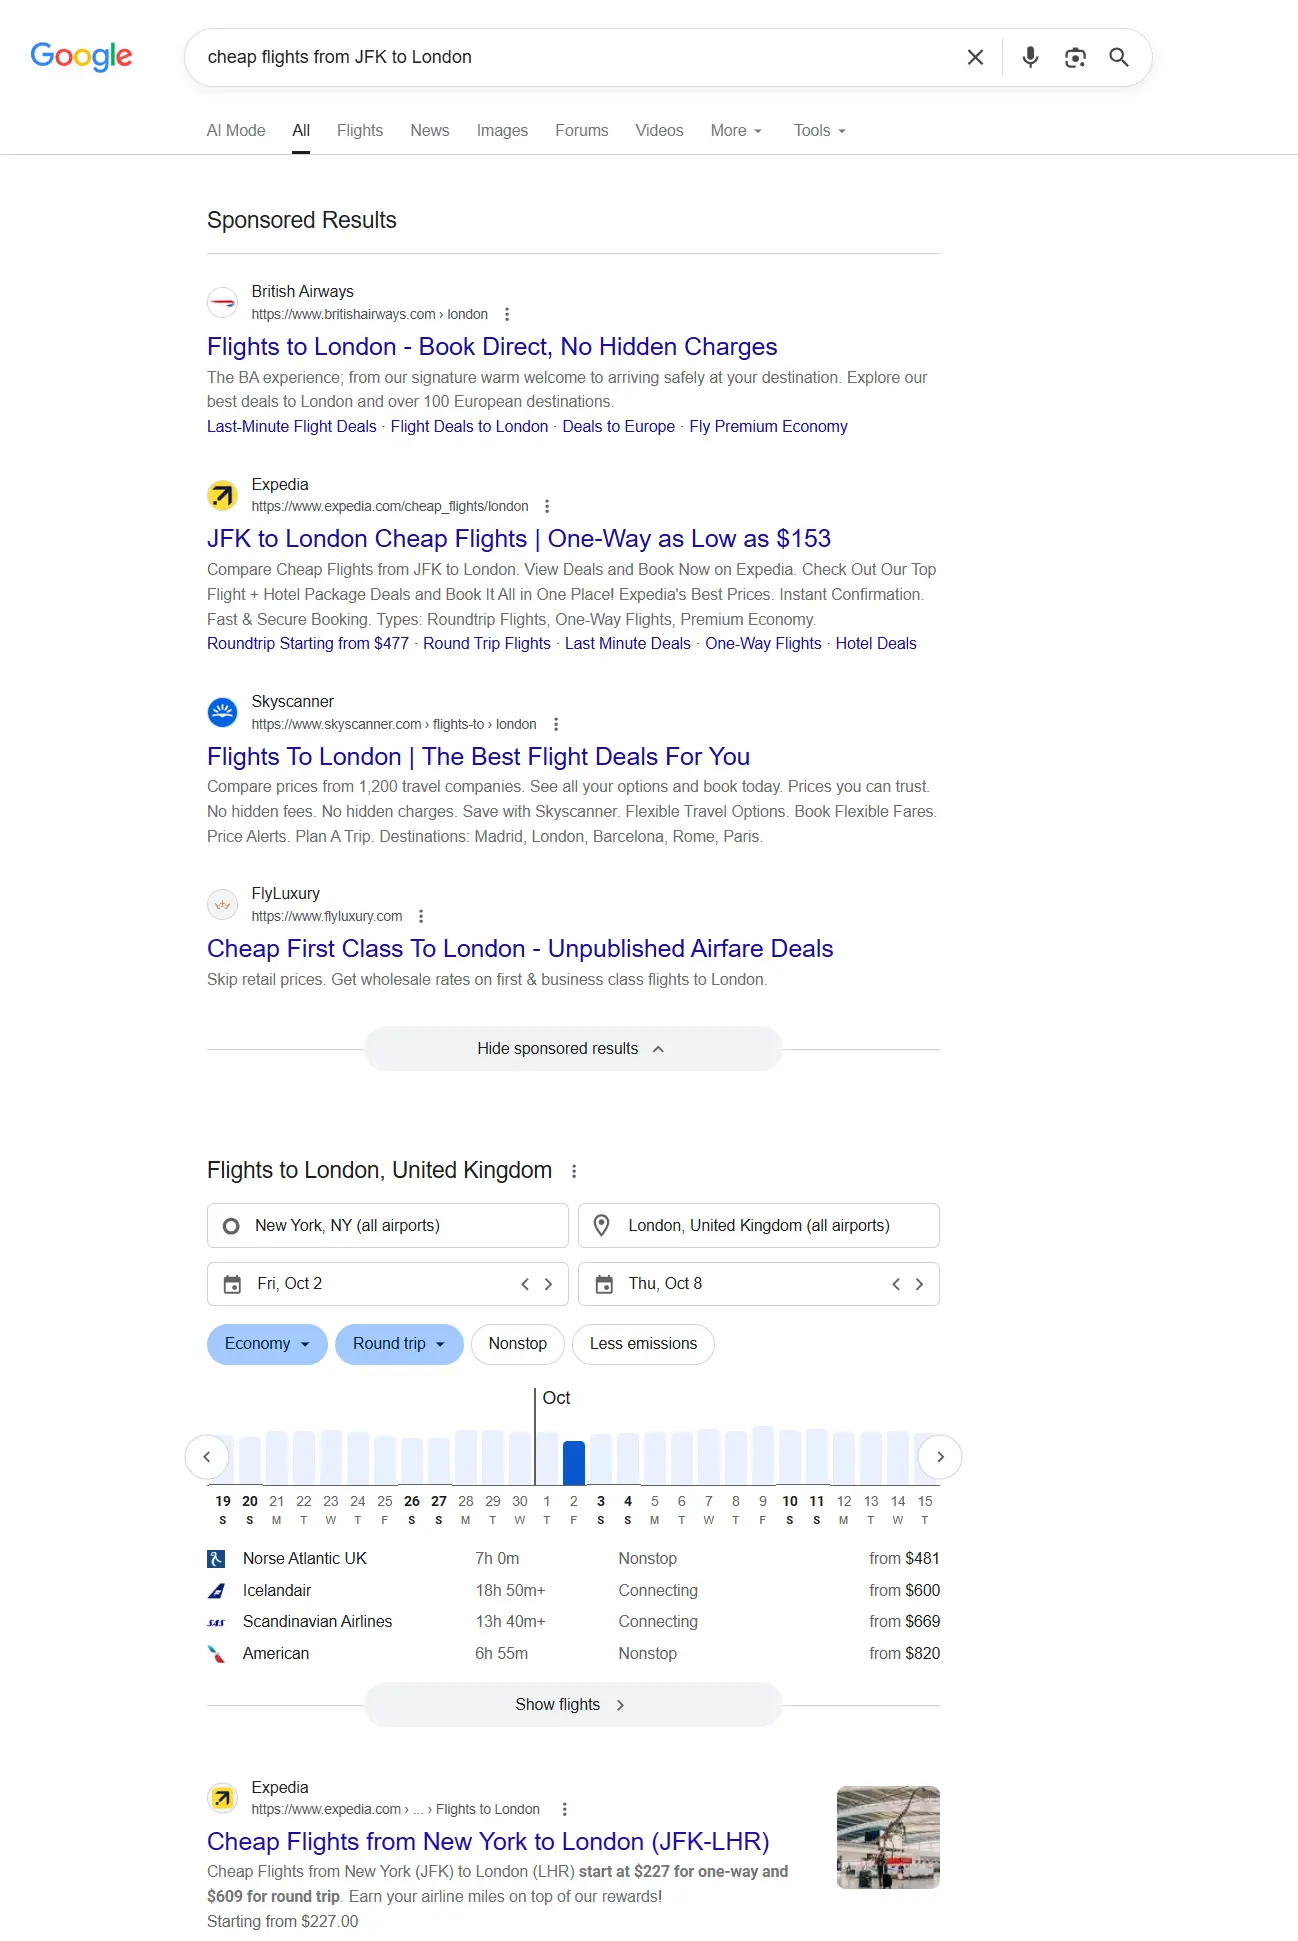
Task: Clear the search query with X
Action: 975,57
